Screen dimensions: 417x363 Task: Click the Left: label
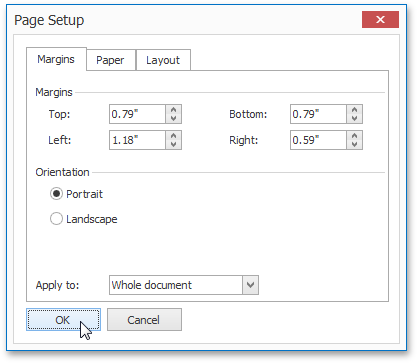tap(60, 140)
